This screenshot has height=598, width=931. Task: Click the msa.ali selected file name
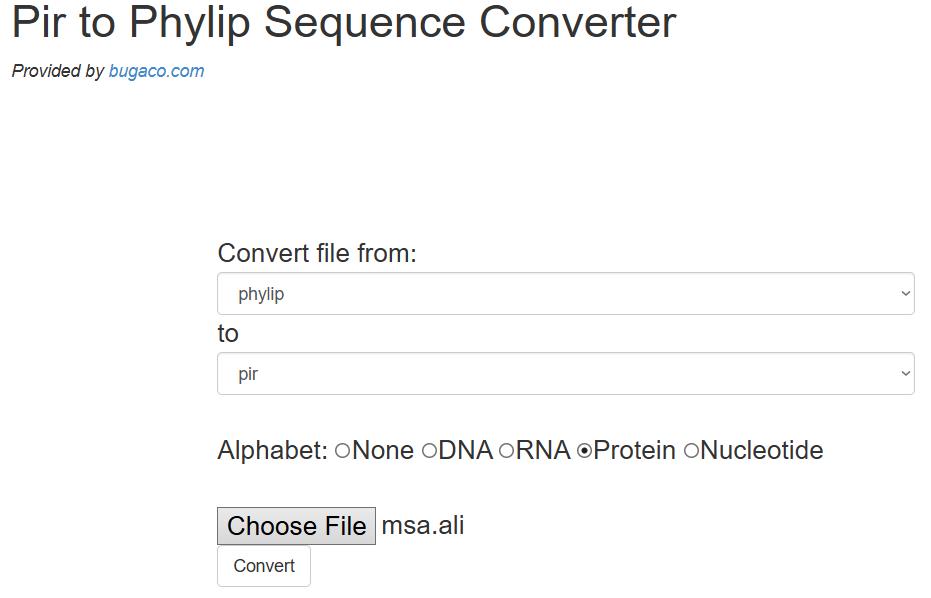[423, 526]
